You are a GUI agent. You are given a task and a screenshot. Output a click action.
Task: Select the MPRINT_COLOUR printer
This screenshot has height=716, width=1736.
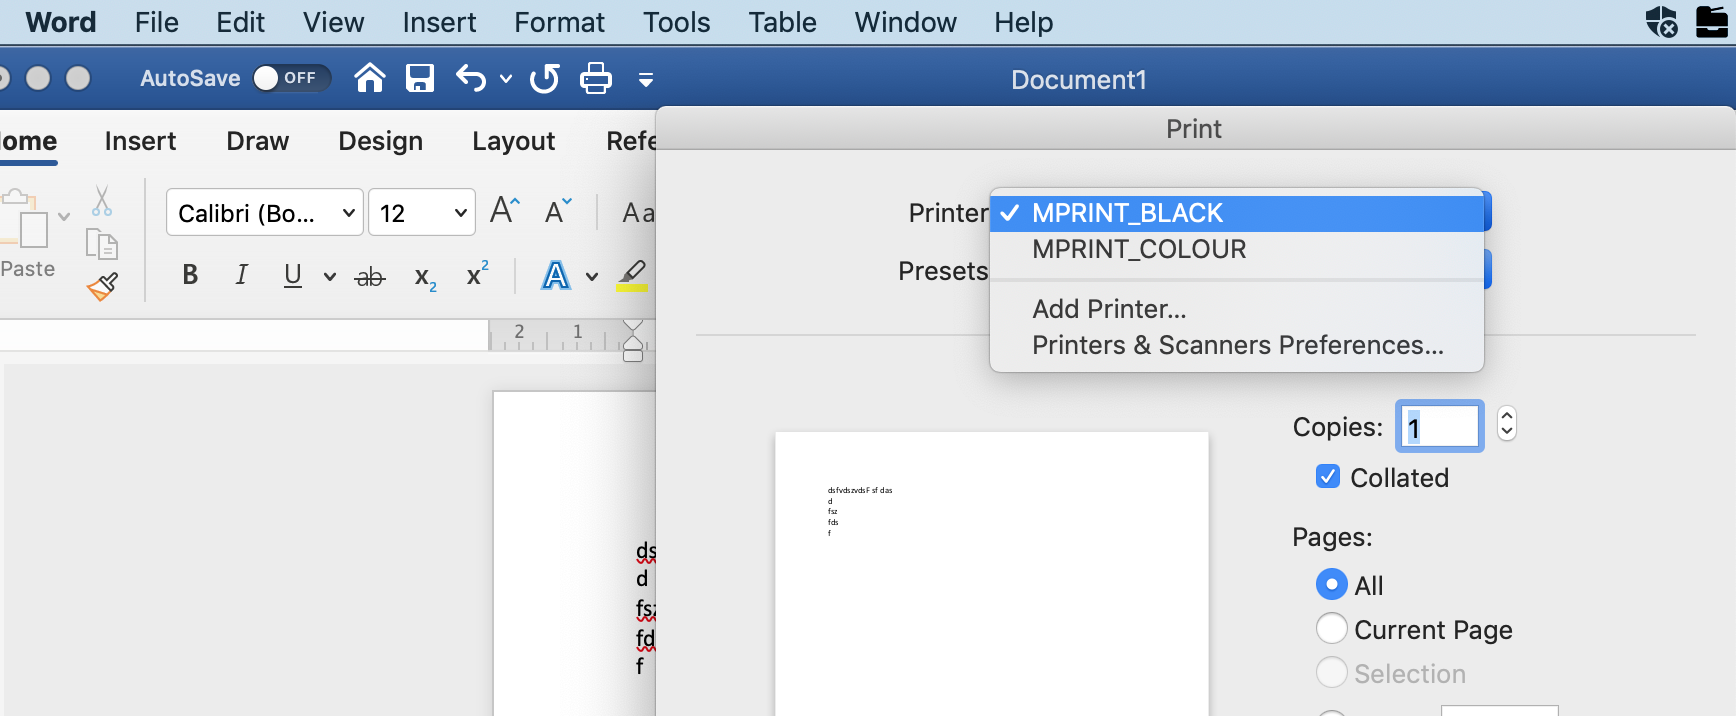tap(1237, 249)
